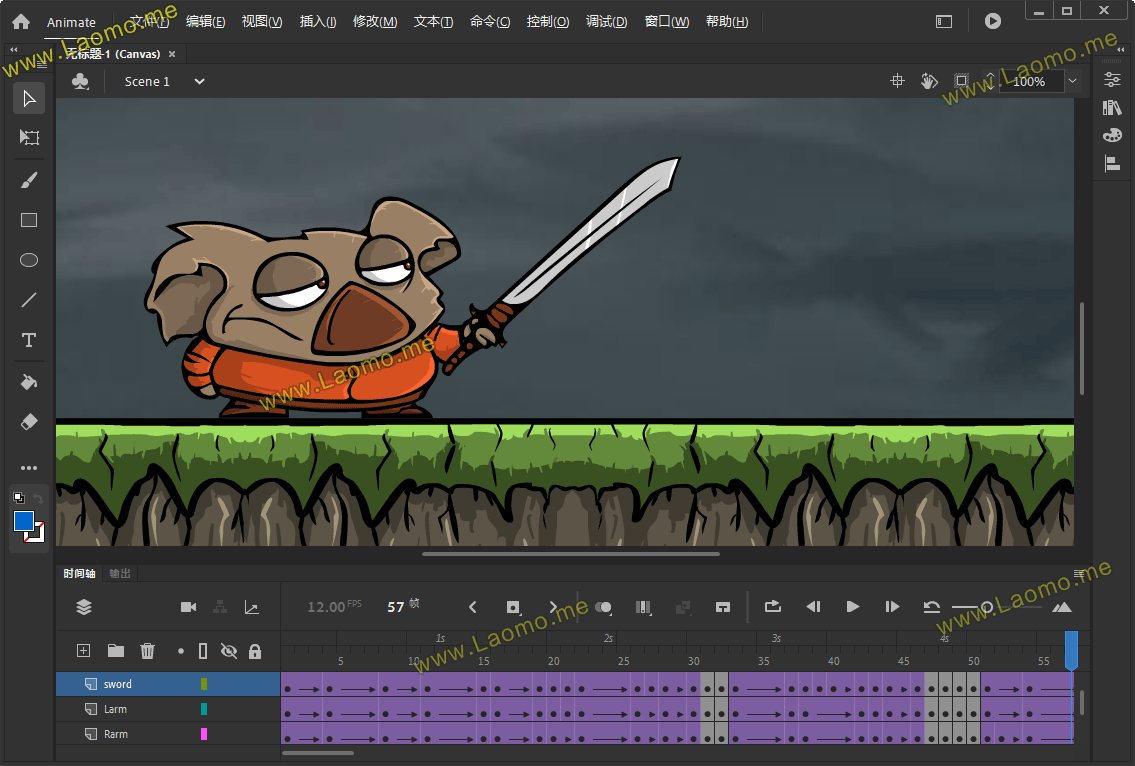Click the fill color blue swatch
Viewport: 1135px width, 766px height.
point(23,521)
